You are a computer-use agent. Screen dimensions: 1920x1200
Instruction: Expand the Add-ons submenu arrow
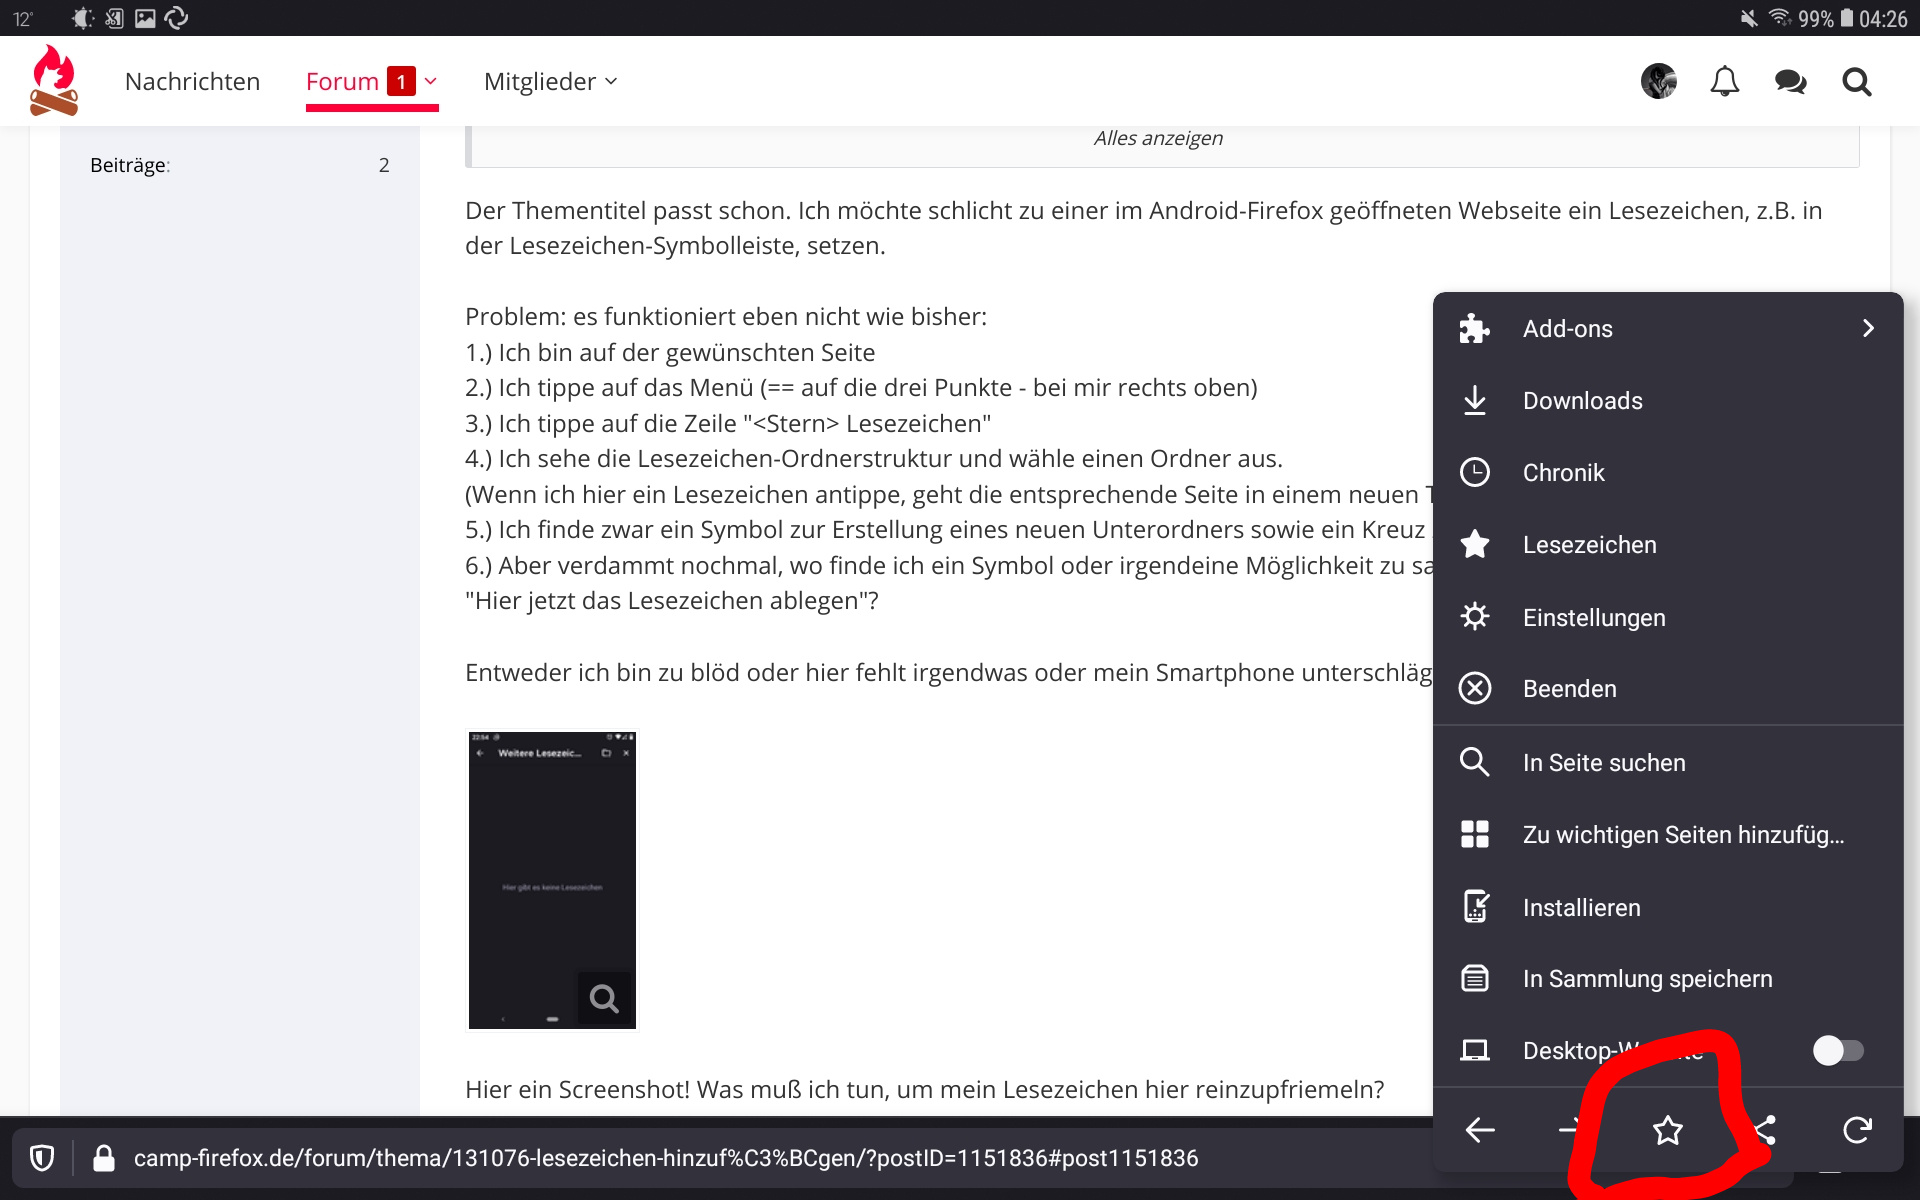click(1868, 328)
